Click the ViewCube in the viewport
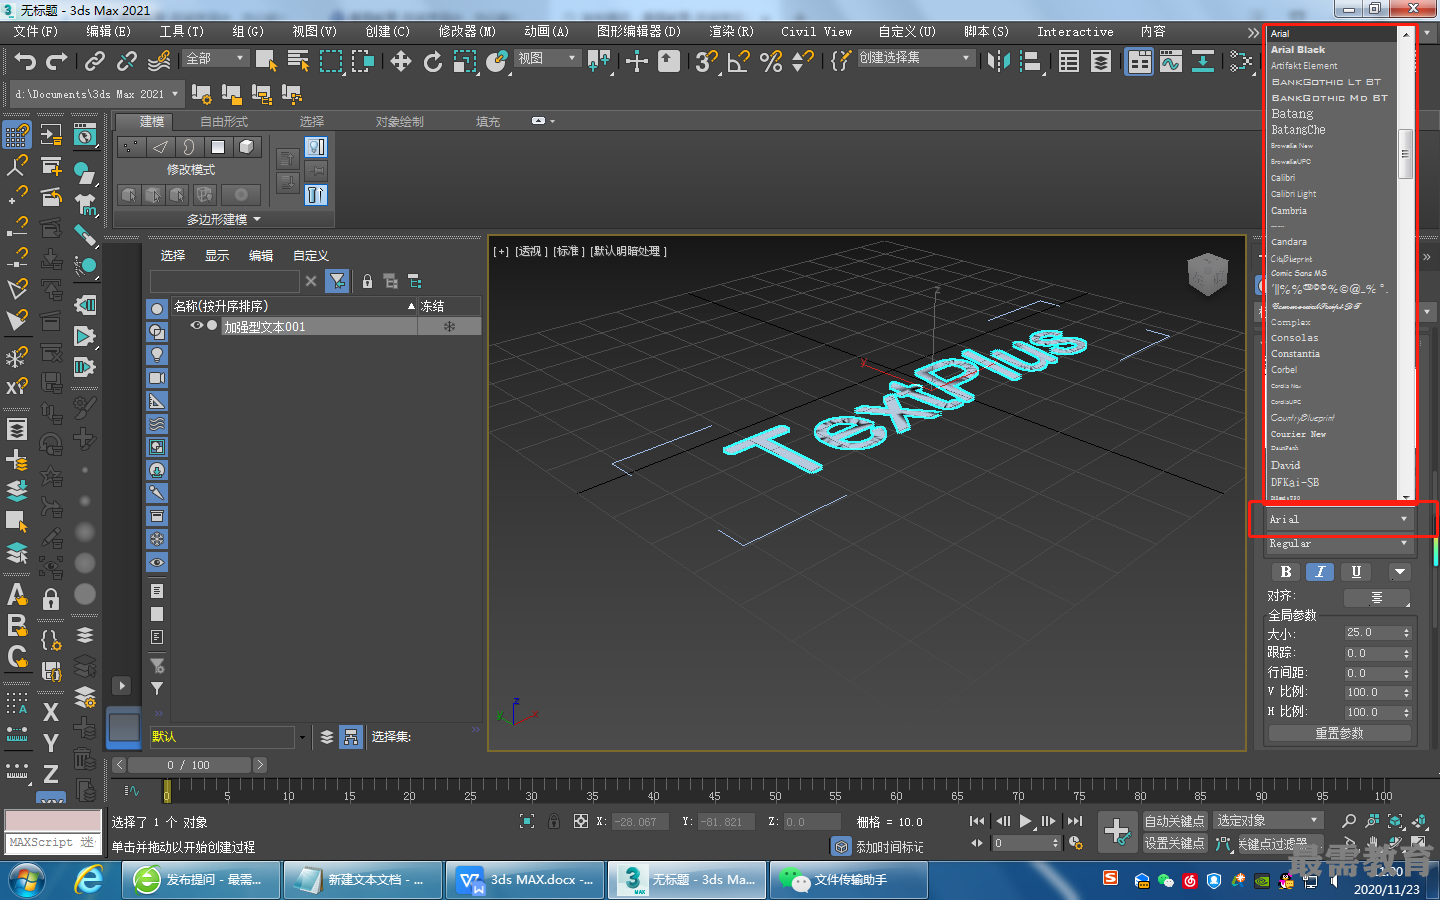The height and width of the screenshot is (900, 1440). [1207, 274]
